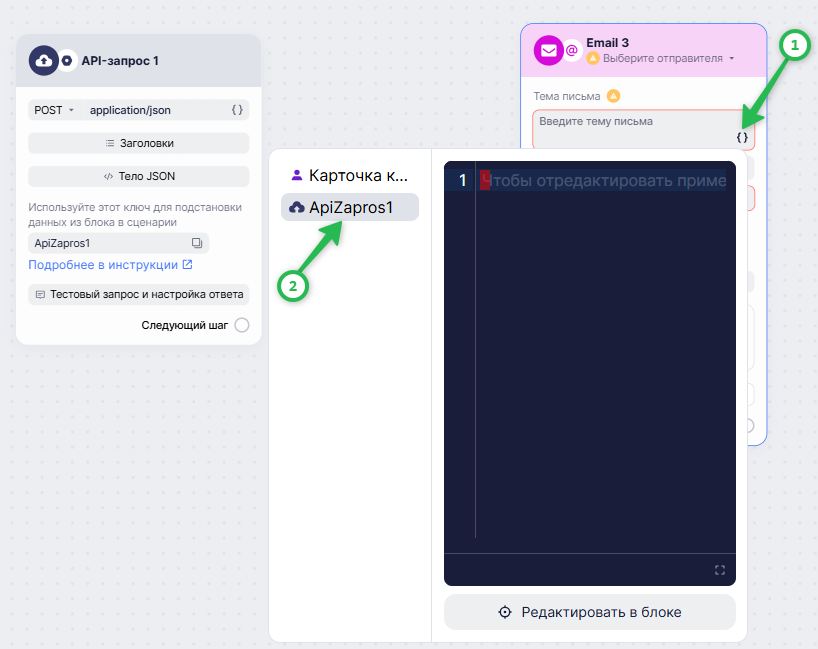
Task: Click Тестовый запрос и настройка ответа
Action: point(139,294)
